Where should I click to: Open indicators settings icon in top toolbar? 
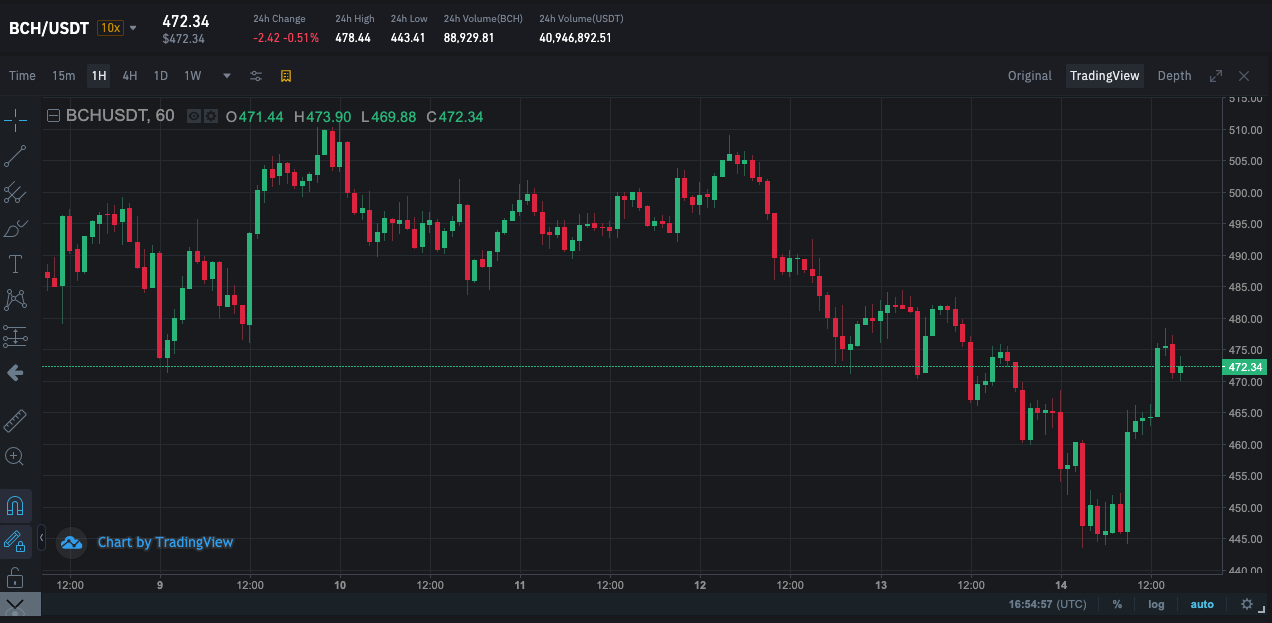click(x=256, y=76)
